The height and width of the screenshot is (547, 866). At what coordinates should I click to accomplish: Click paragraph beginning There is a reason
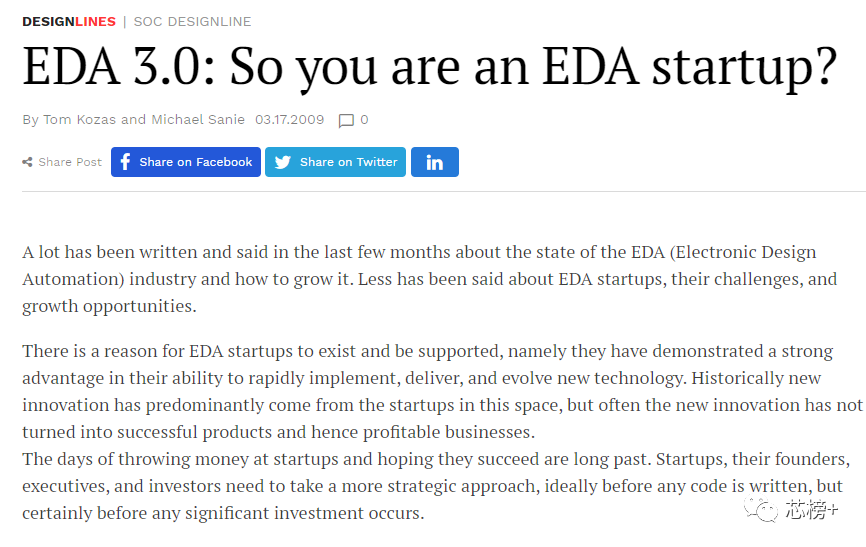(x=442, y=391)
